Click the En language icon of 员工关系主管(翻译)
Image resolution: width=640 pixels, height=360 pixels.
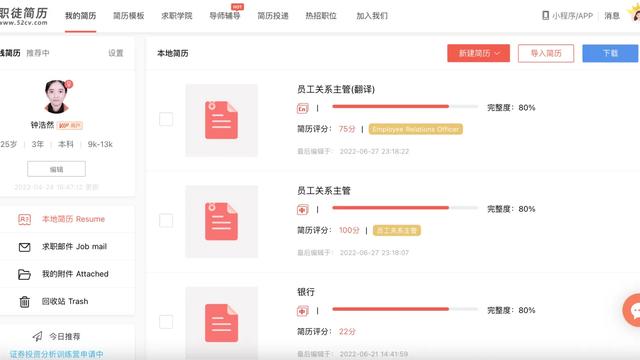click(302, 109)
